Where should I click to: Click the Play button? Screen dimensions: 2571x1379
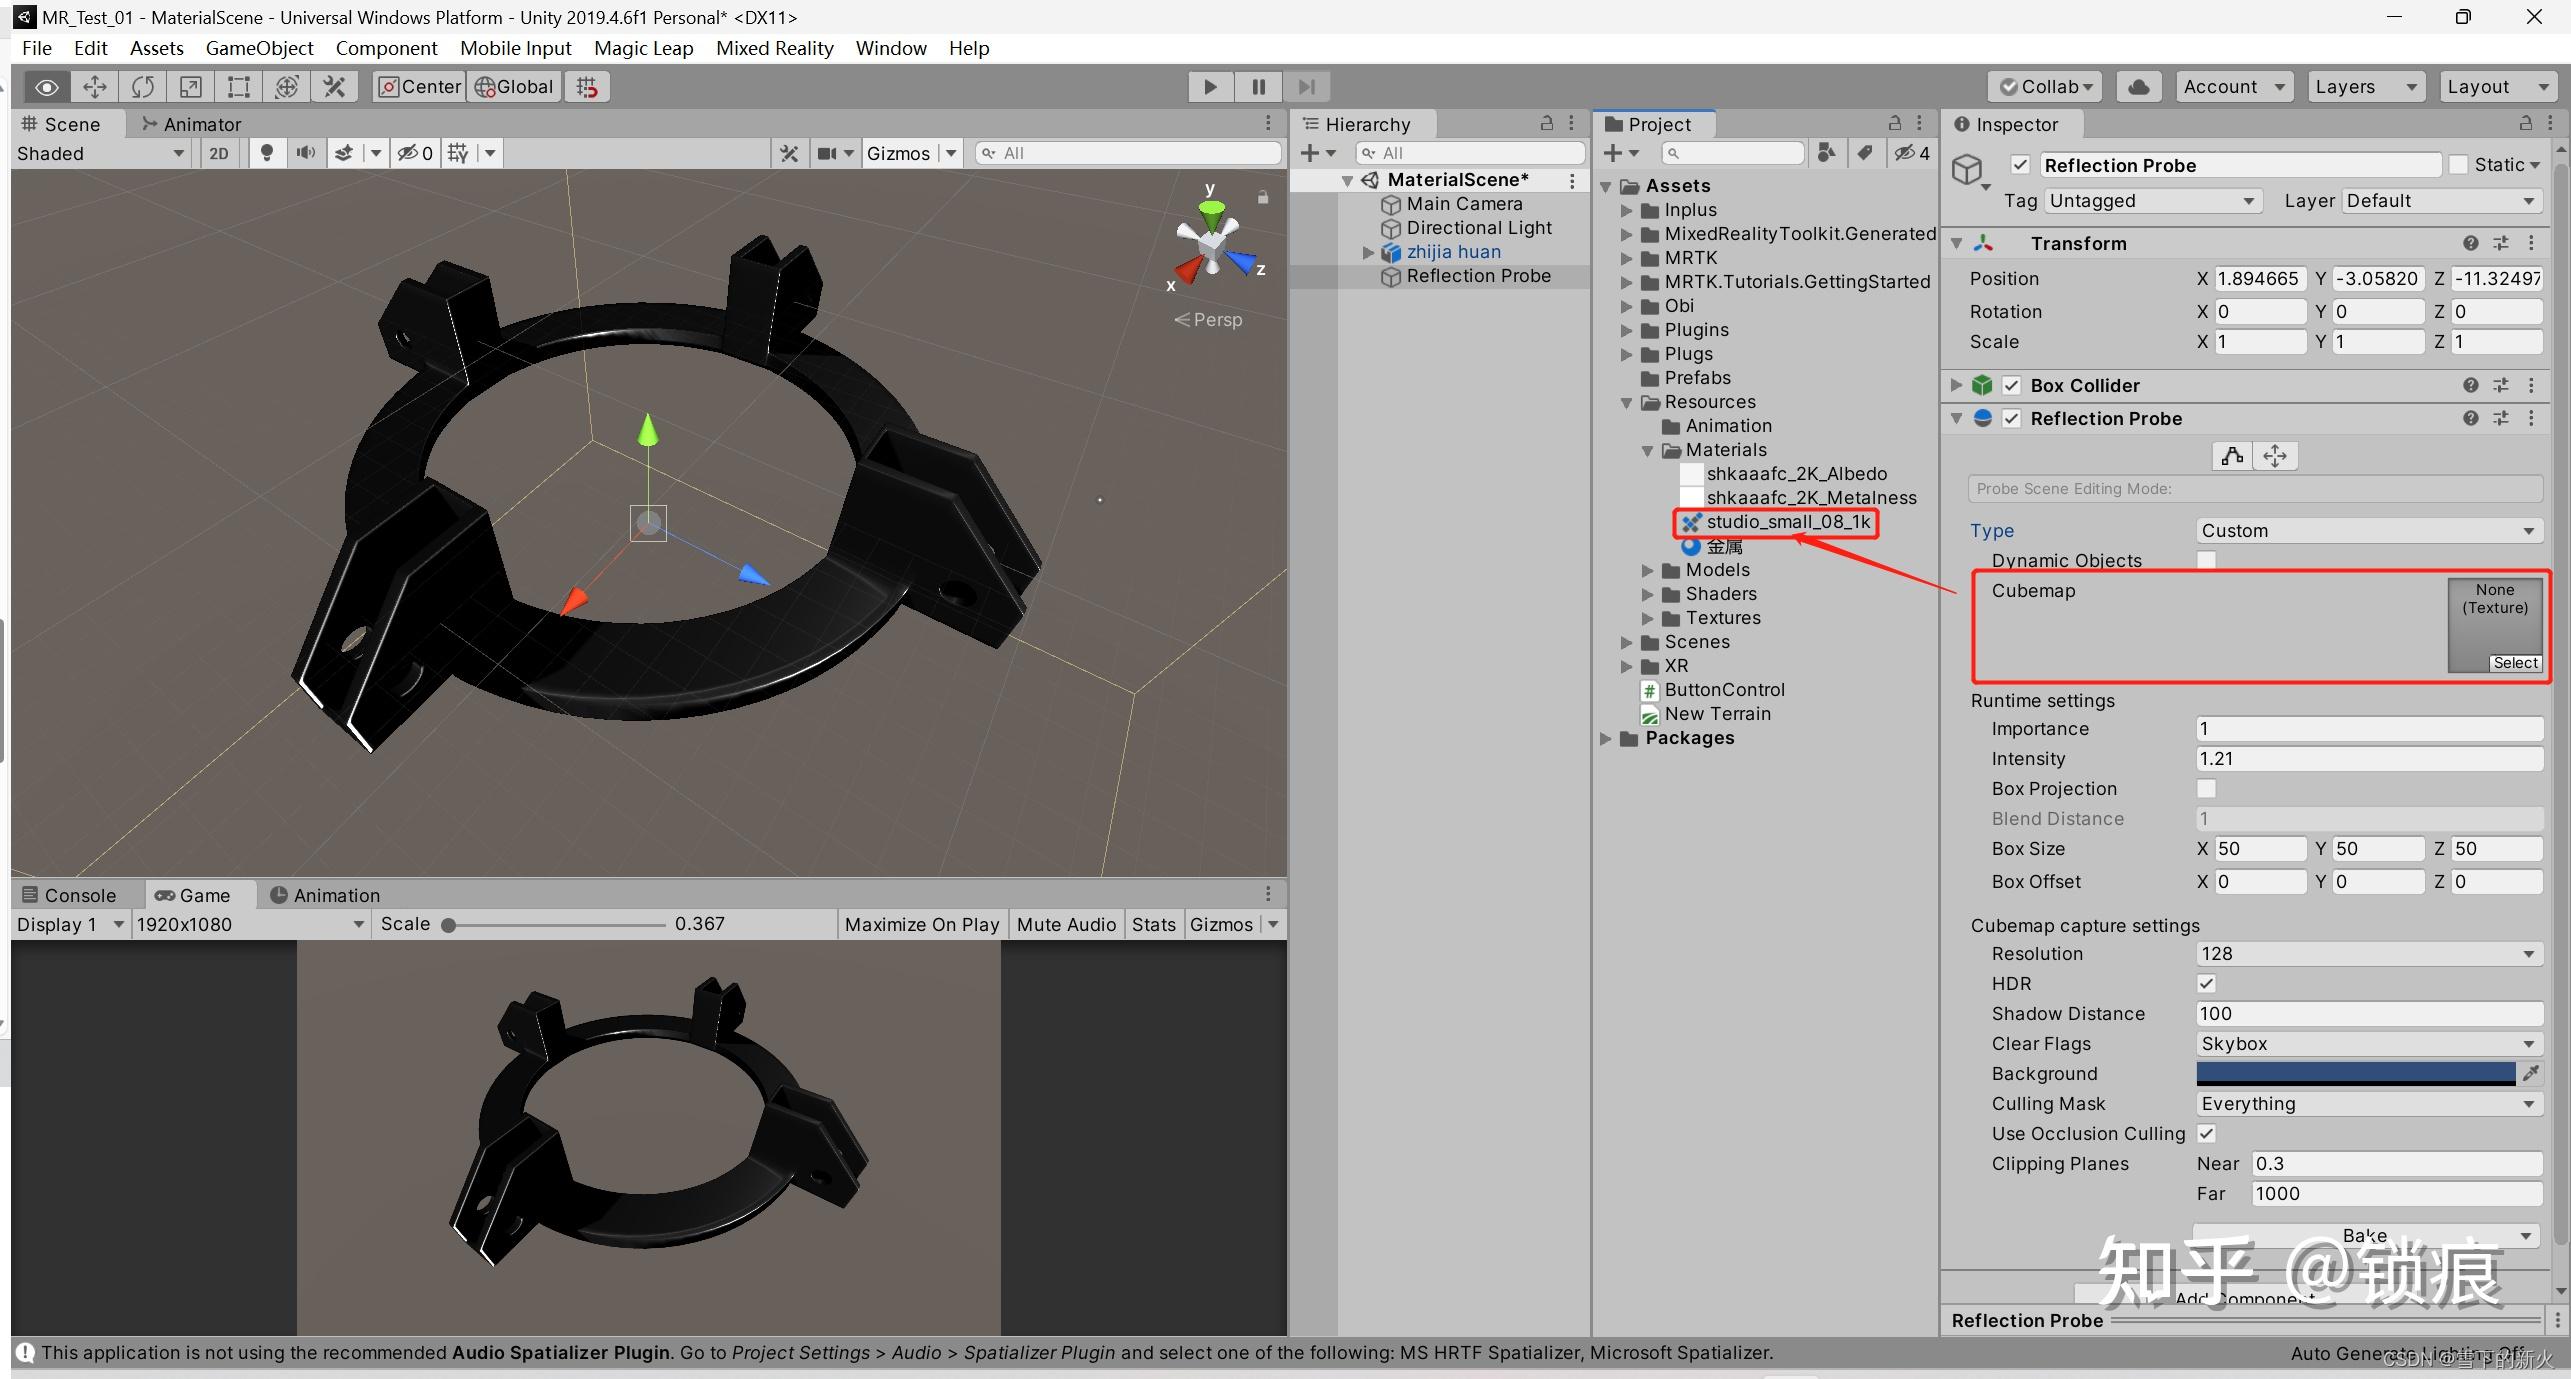[x=1210, y=87]
